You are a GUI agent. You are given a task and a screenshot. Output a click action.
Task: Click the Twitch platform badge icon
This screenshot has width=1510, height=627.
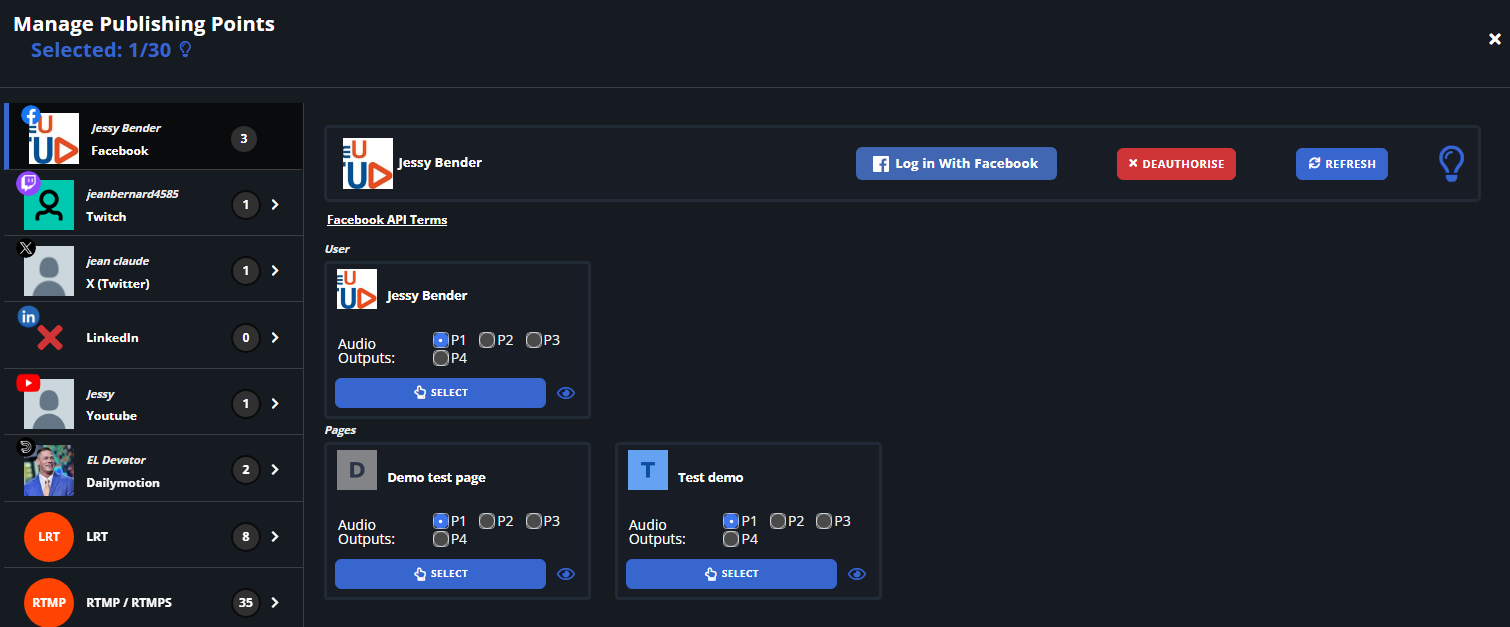[28, 183]
